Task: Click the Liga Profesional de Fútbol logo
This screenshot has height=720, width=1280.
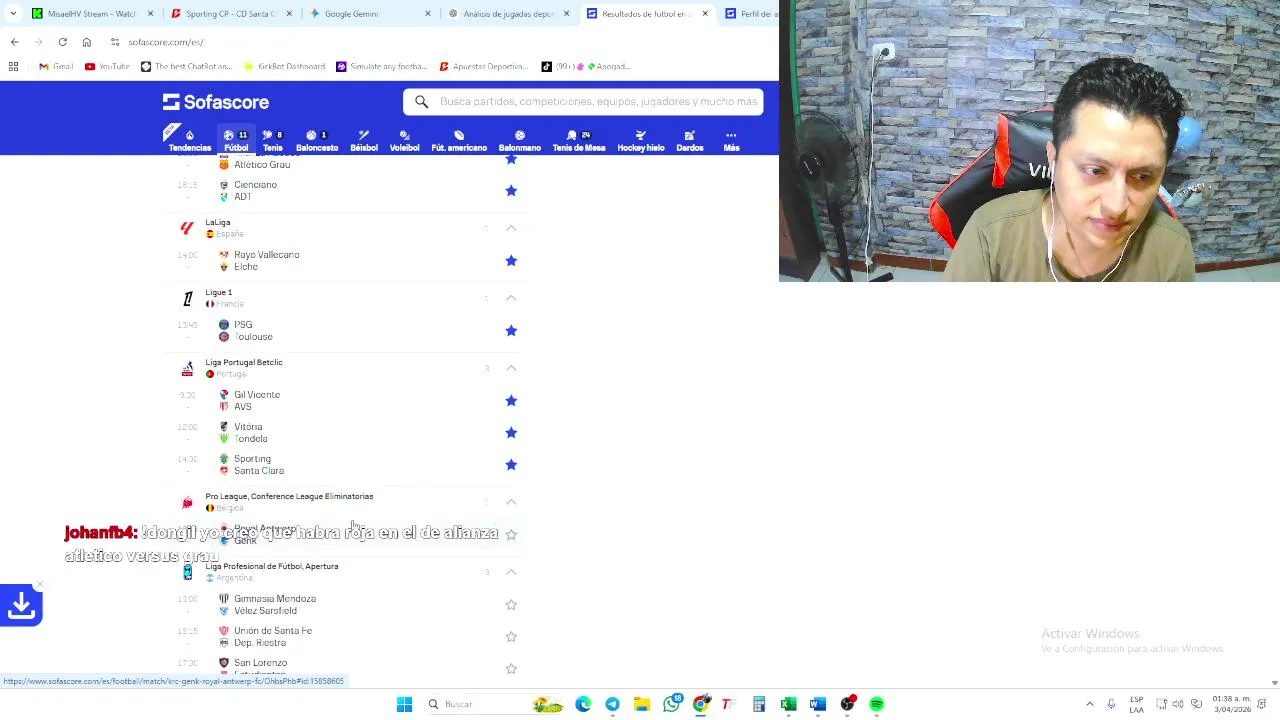Action: click(x=187, y=572)
